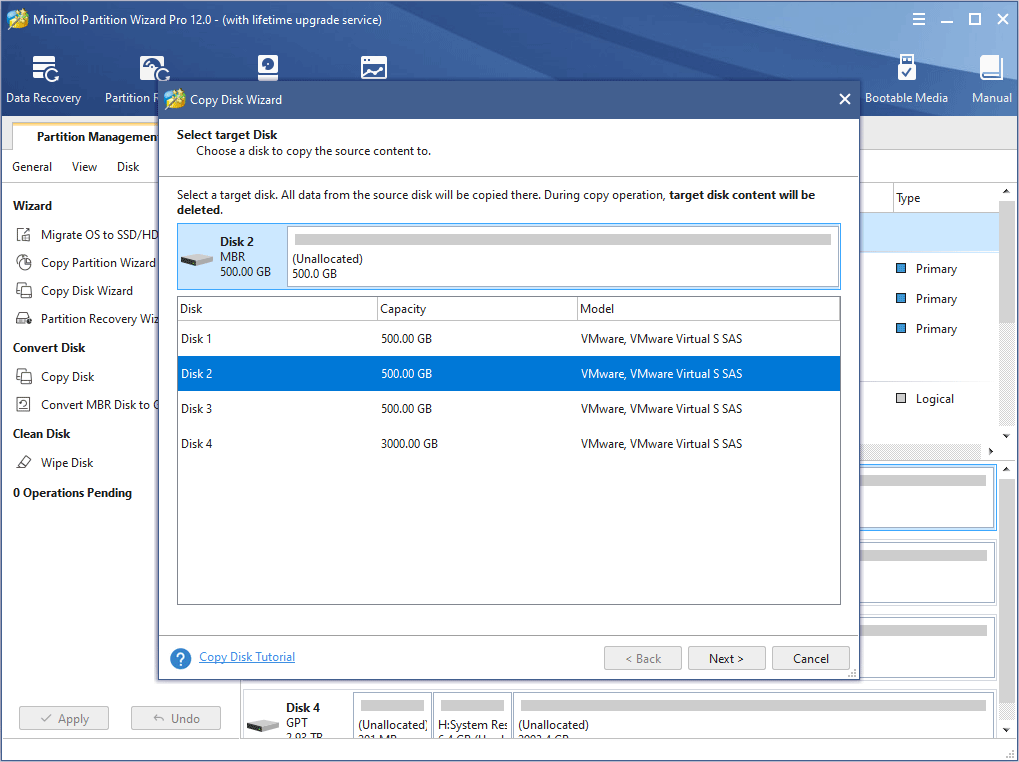The width and height of the screenshot is (1019, 762).
Task: Select the 3000.00 GB Disk 4 row
Action: tap(509, 444)
